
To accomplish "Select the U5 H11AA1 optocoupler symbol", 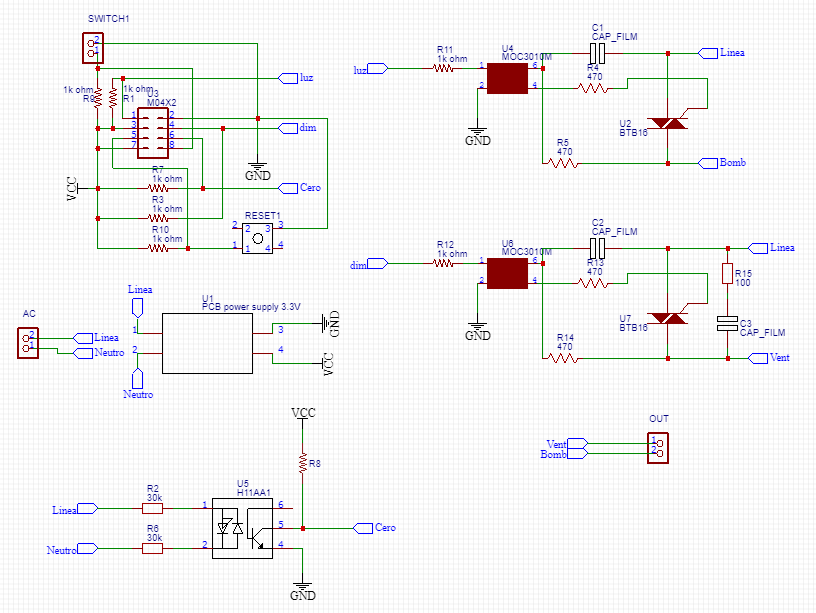I will 243,528.
